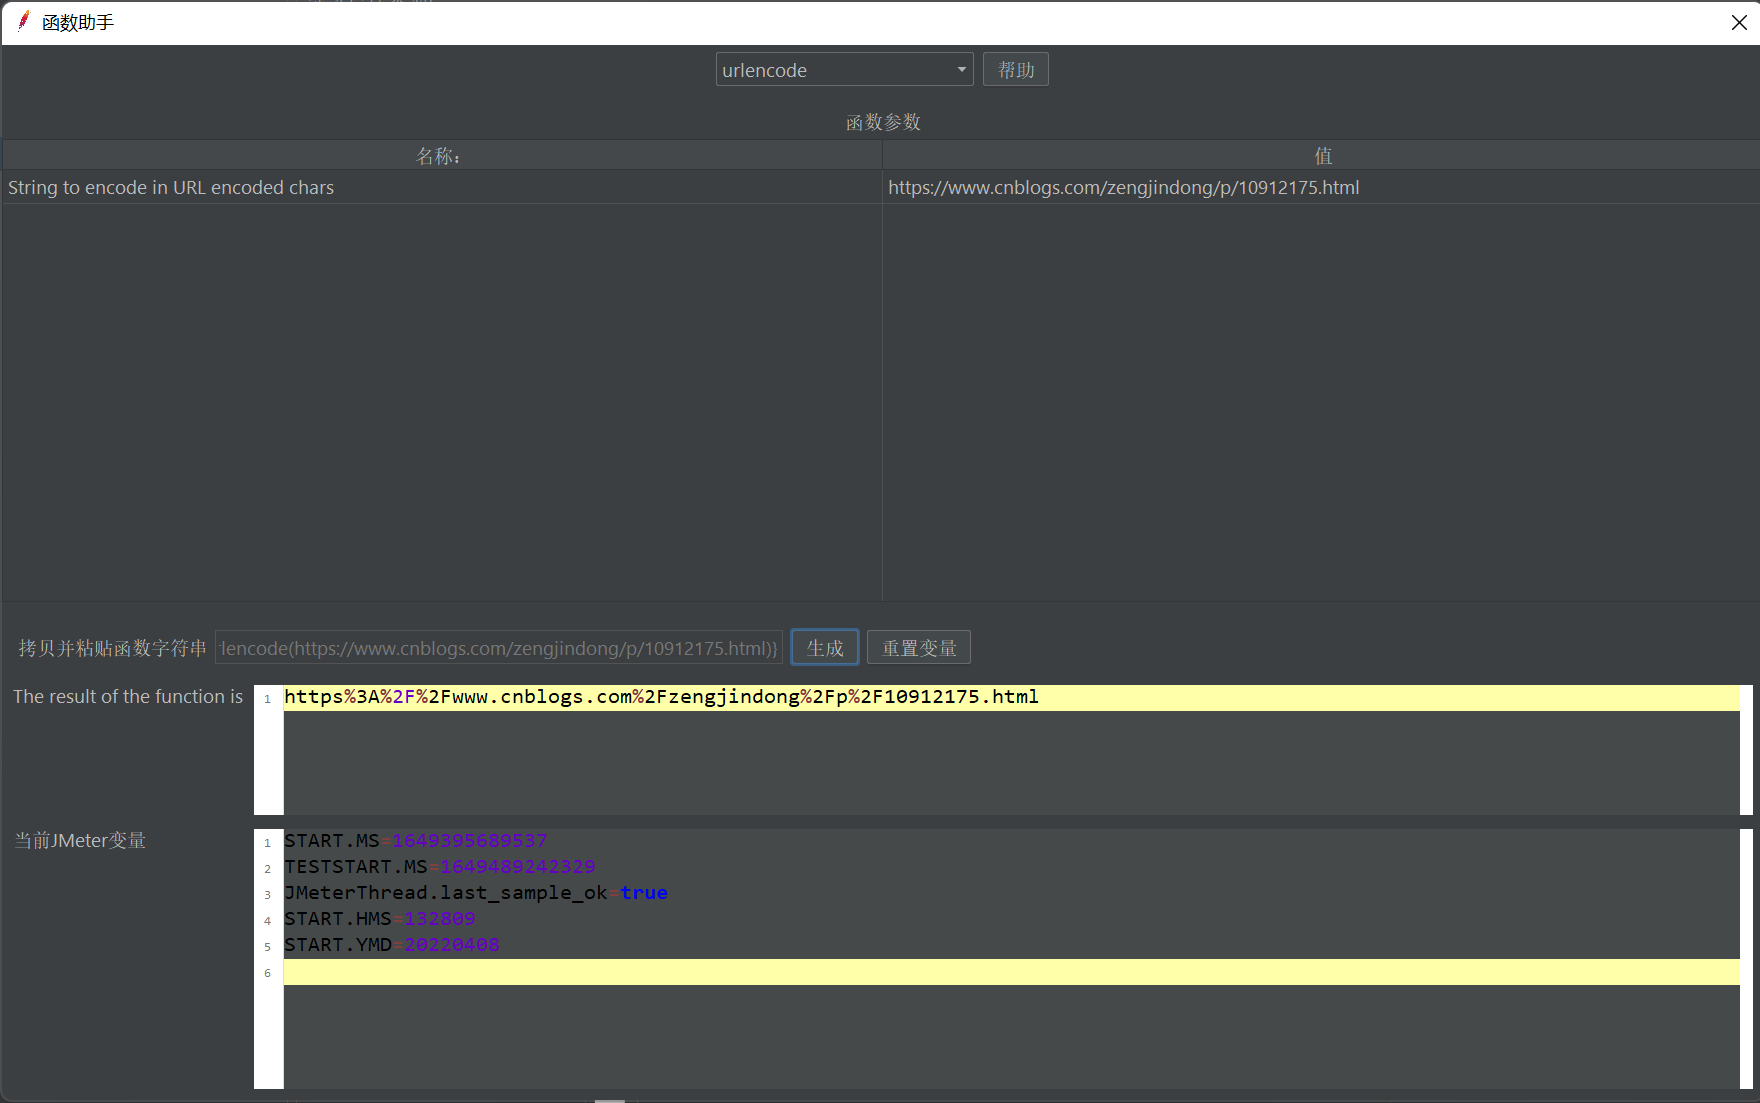Click the 'The result of the function is' label
Viewport: 1760px width, 1103px height.
(128, 697)
